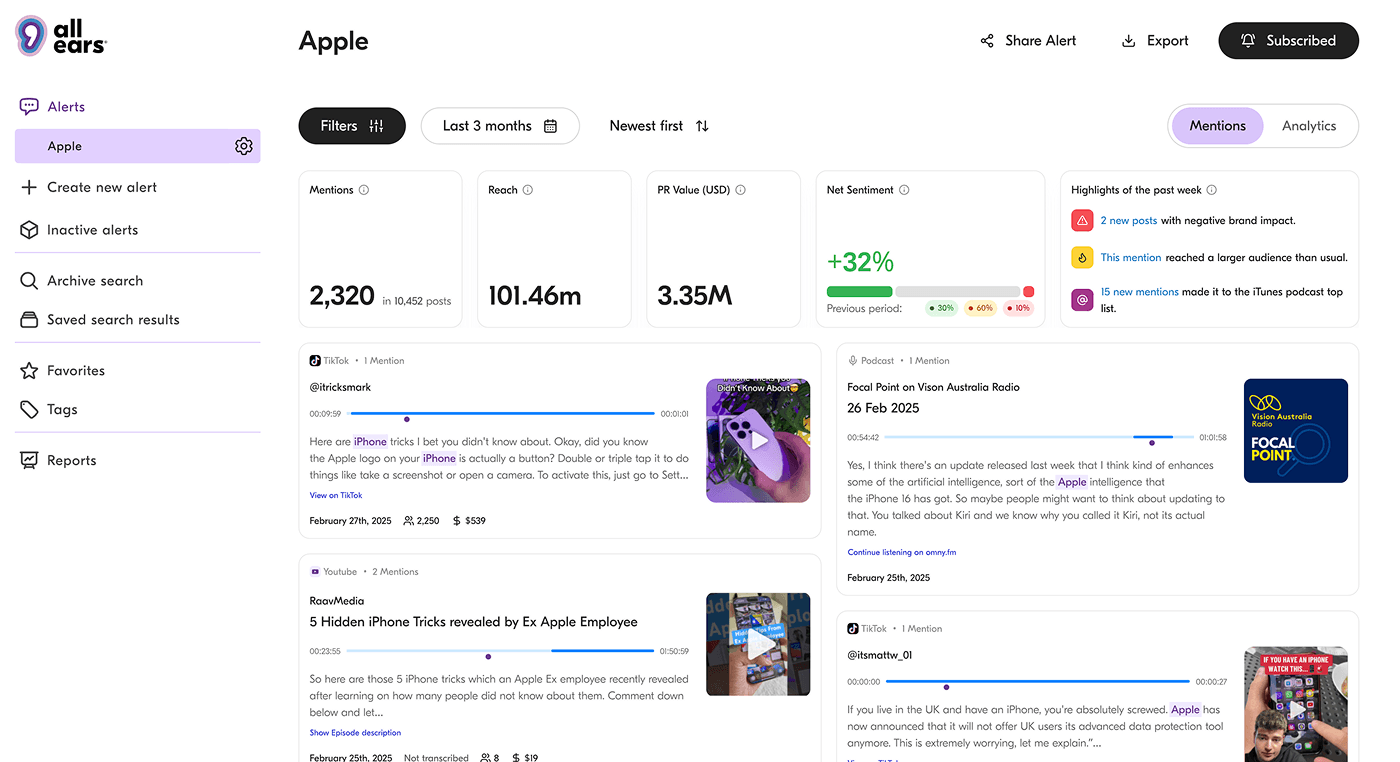Click the Saved search results folder icon

click(29, 320)
